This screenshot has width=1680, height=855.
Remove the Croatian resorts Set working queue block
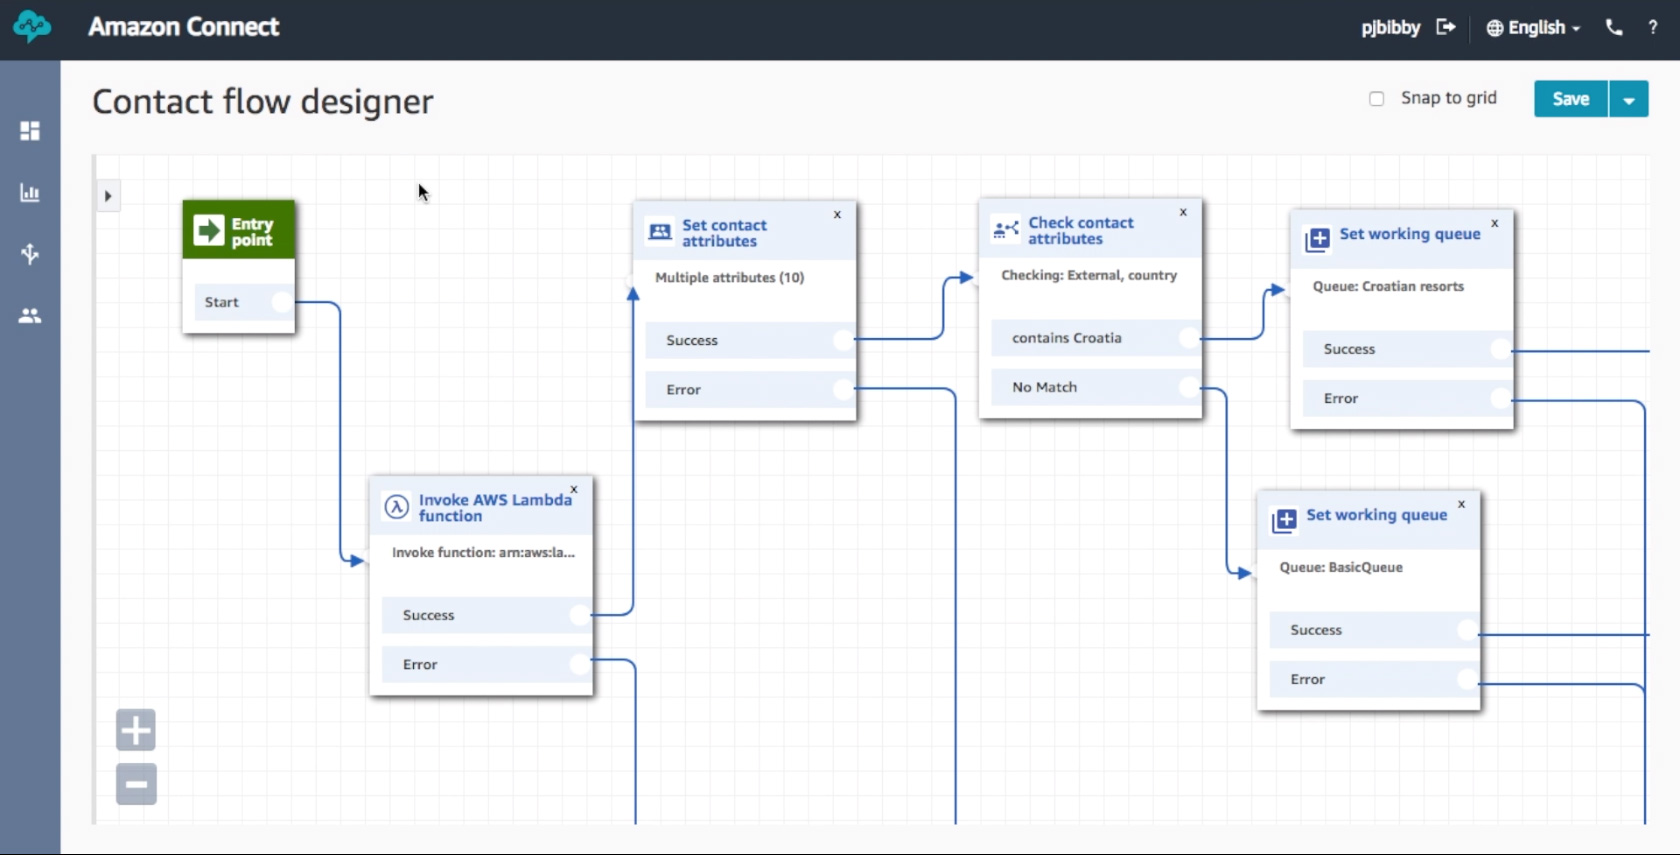1495,223
